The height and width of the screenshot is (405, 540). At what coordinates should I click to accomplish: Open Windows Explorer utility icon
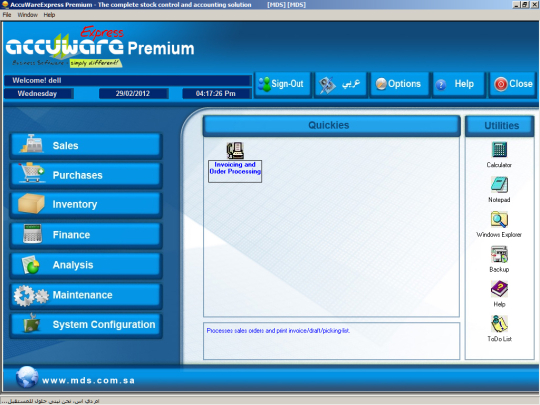499,219
